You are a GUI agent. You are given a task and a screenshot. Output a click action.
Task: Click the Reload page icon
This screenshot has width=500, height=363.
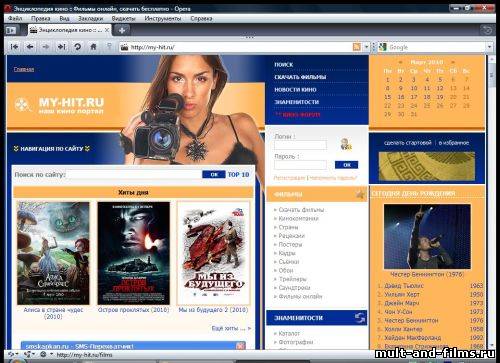(x=77, y=47)
